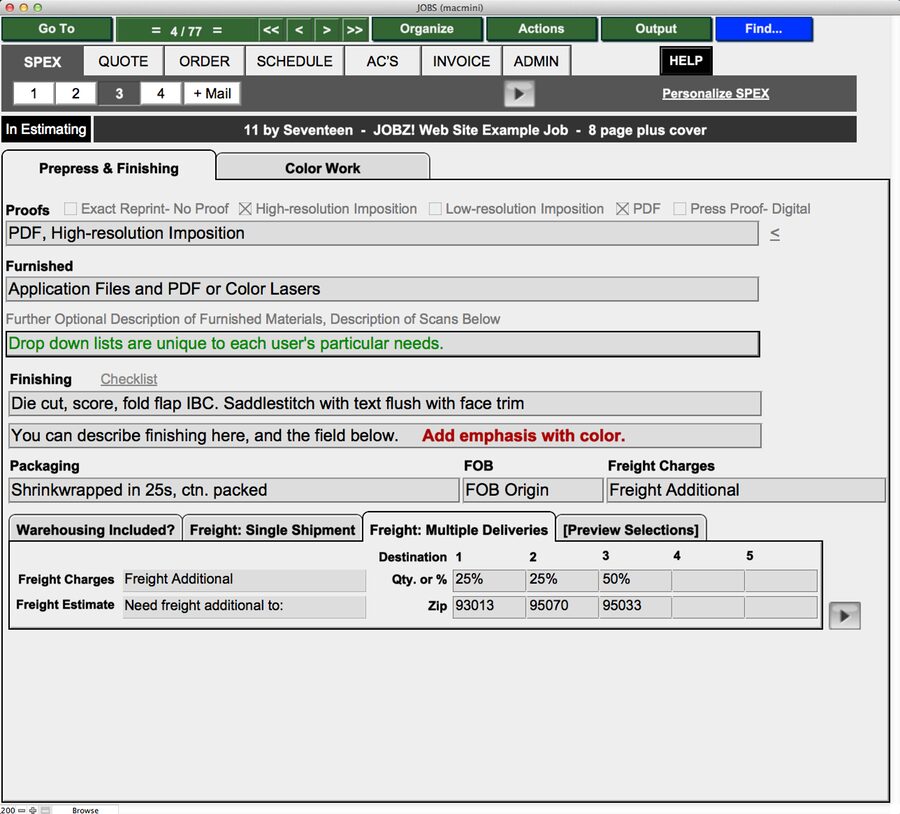Enable the Exact Reprint- No Proof checkbox
Image resolution: width=900 pixels, height=814 pixels.
pos(69,209)
